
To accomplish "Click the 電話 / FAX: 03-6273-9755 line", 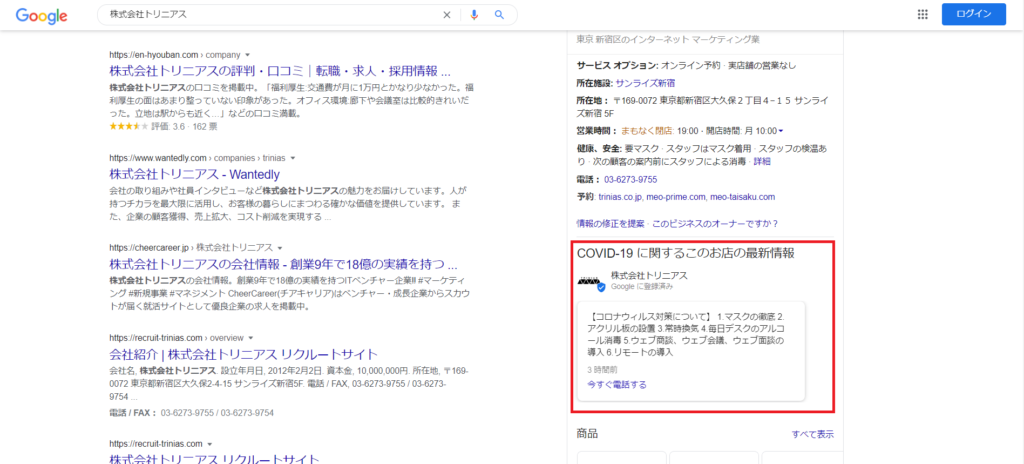I will [x=191, y=413].
